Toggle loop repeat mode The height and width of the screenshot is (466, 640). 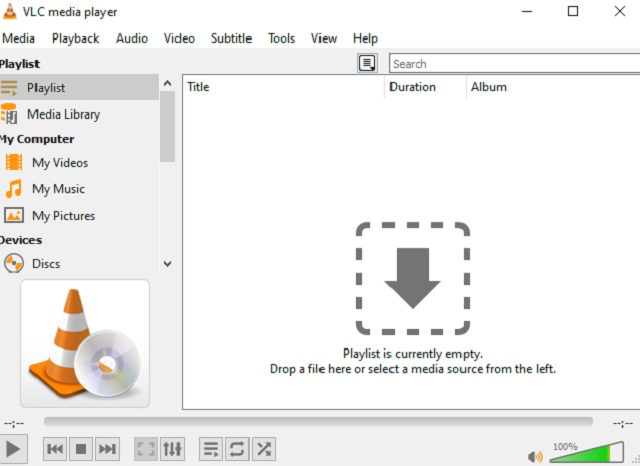click(x=237, y=449)
